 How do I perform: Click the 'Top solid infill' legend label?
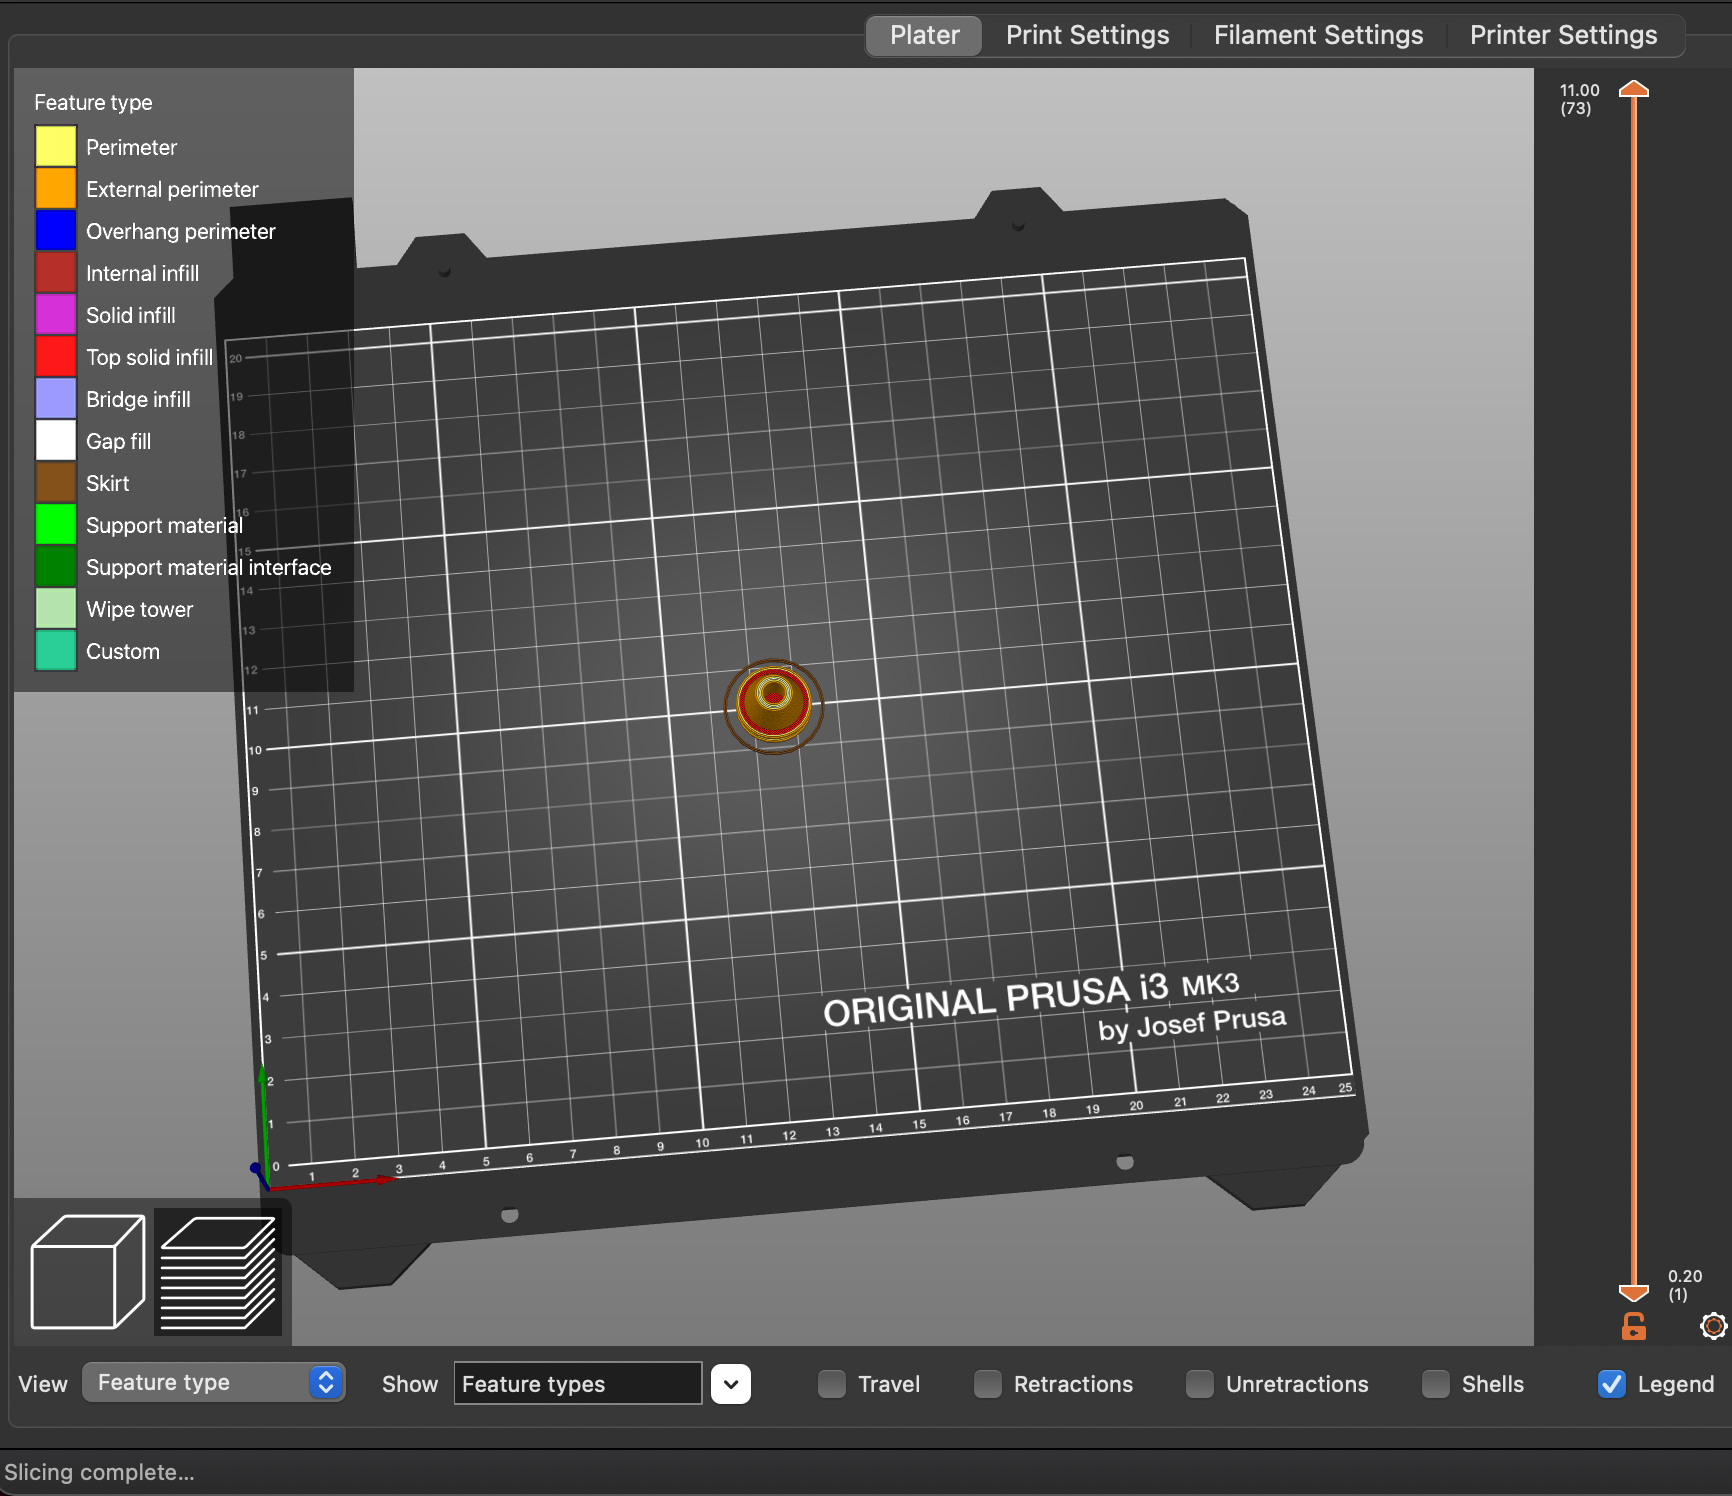point(149,357)
